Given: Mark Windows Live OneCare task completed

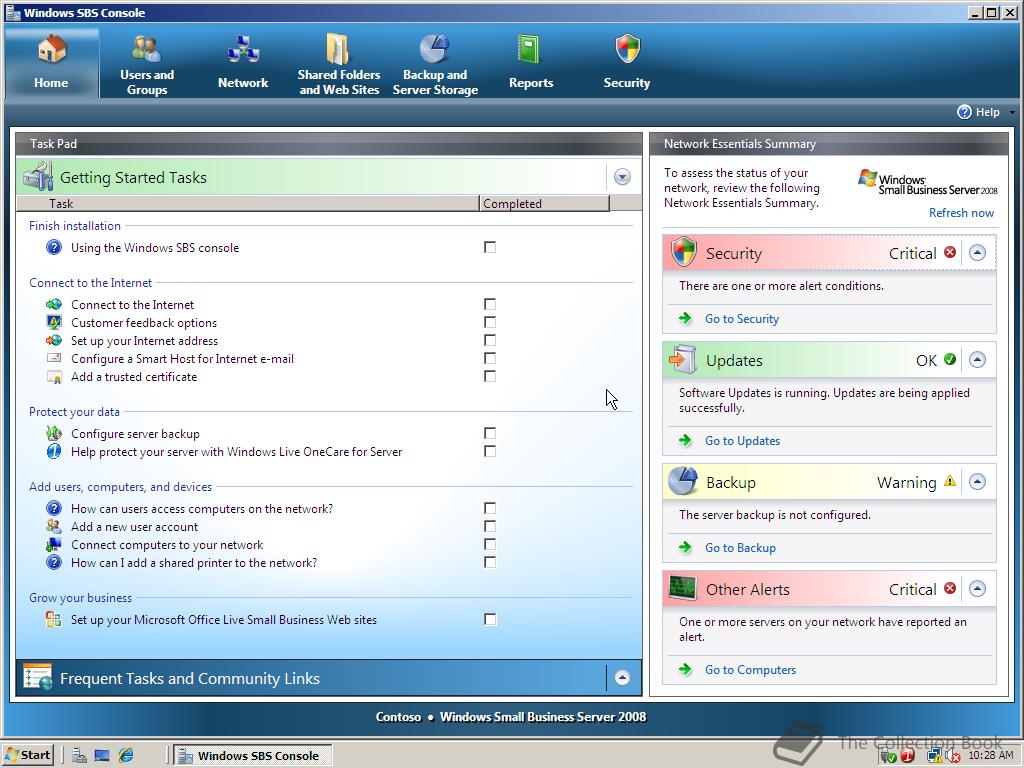Looking at the screenshot, I should click(490, 451).
